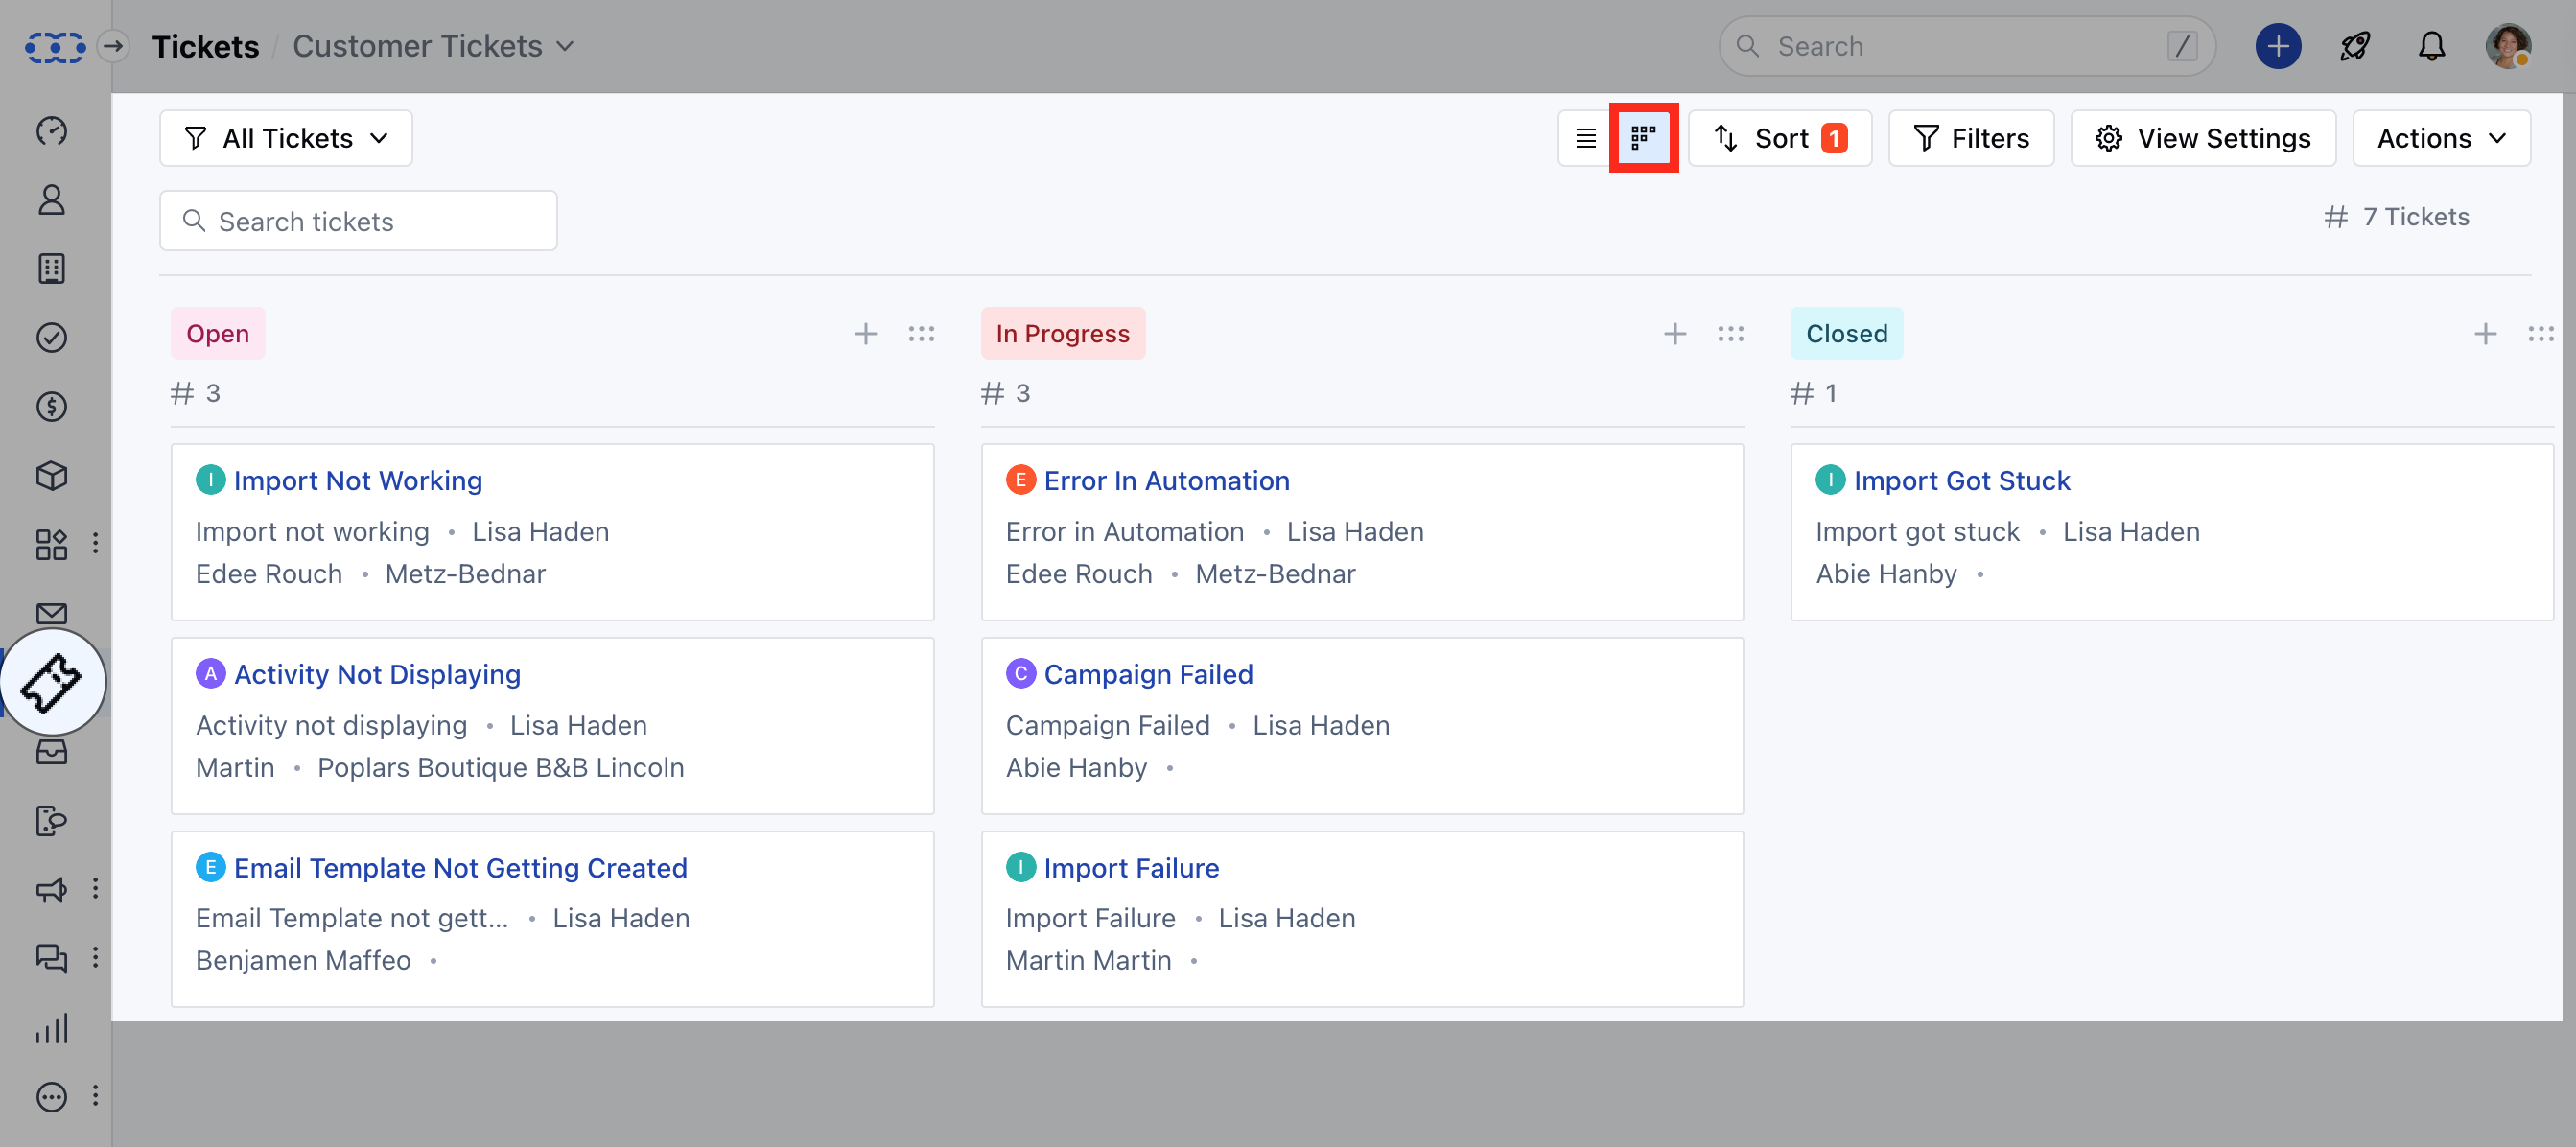Open the Open column options dots
The width and height of the screenshot is (2576, 1147).
click(x=921, y=334)
